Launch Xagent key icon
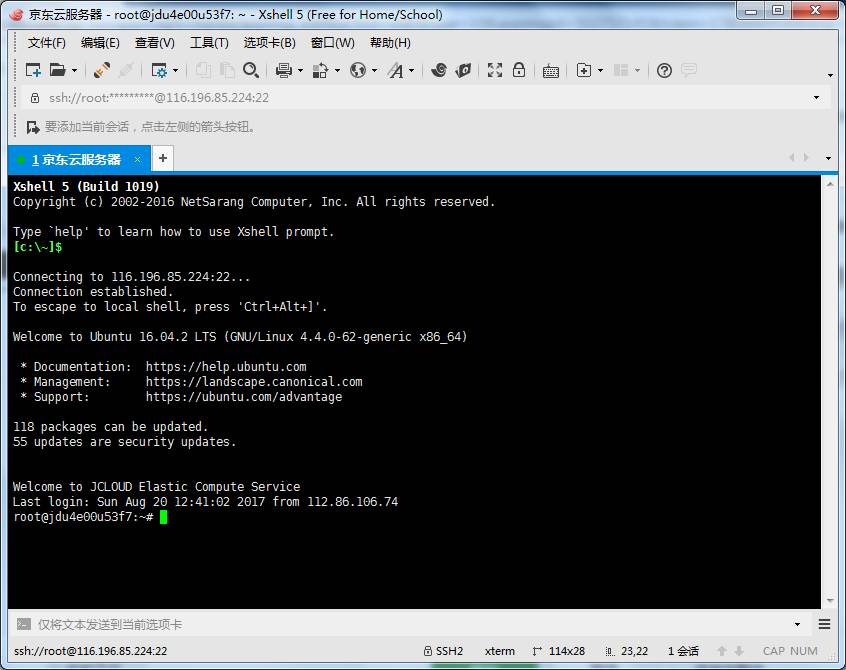Viewport: 846px width, 670px height. [463, 70]
